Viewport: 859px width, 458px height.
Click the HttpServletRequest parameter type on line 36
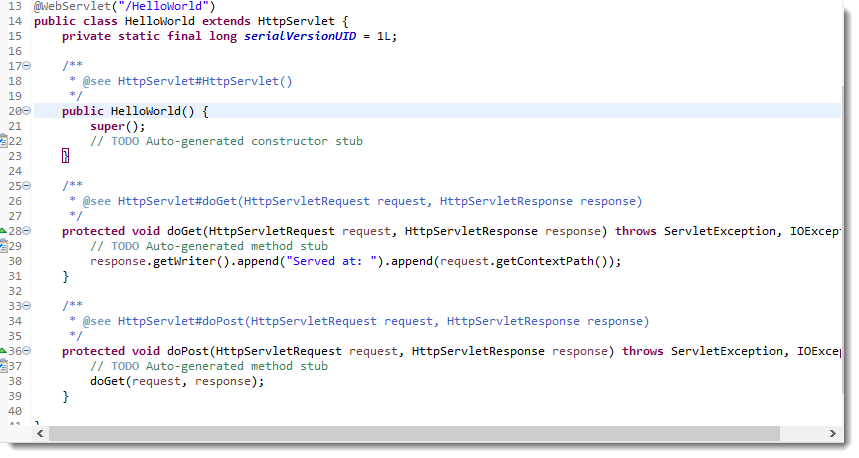pos(278,351)
